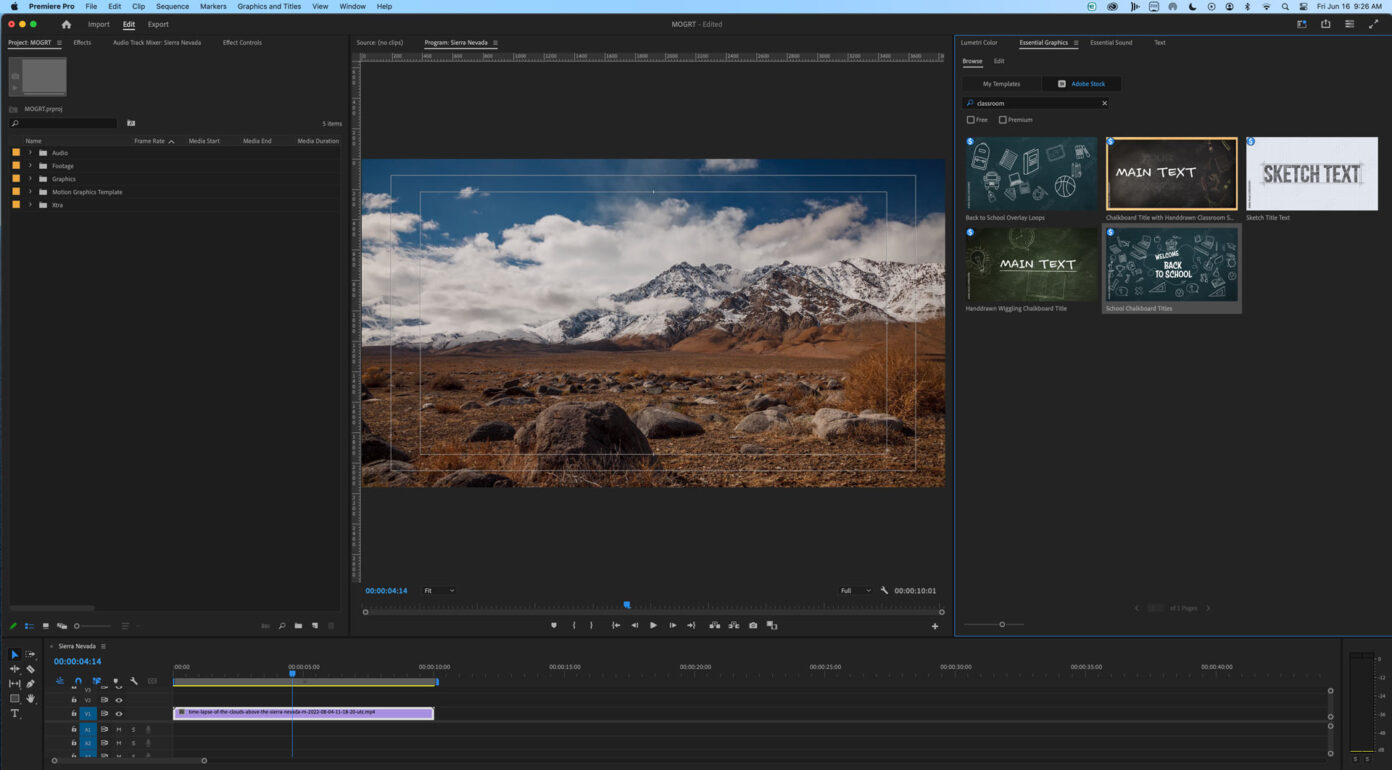Switch to the Essential Sound panel tab
Screen dimensions: 1392x770
[1110, 42]
